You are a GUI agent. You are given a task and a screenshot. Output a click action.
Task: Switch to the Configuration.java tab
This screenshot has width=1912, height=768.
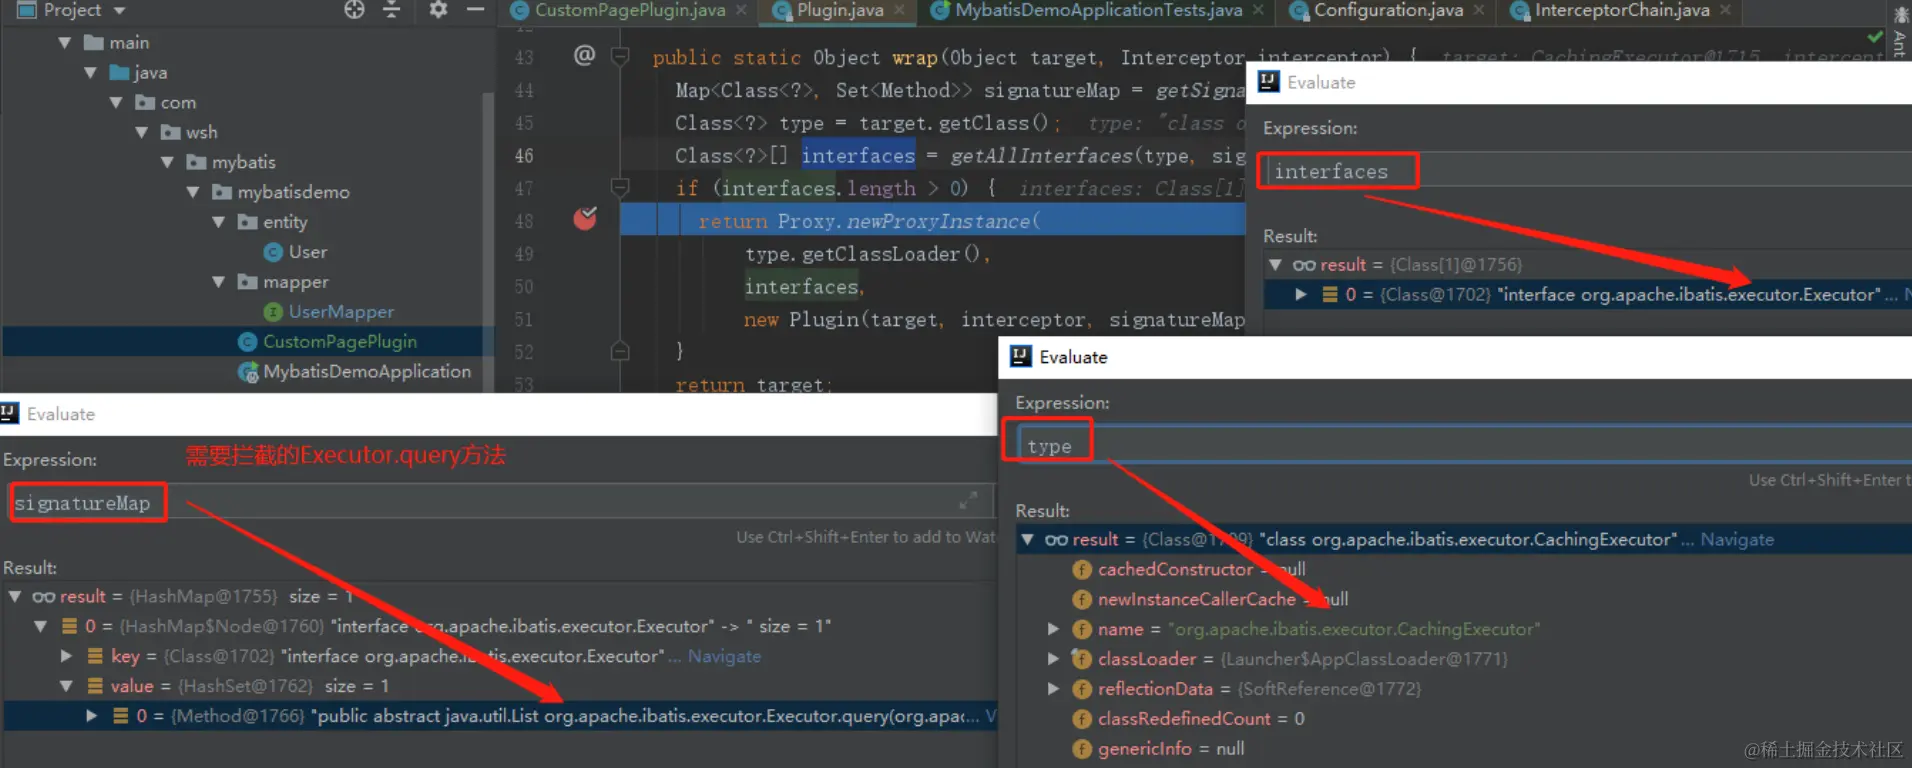(1388, 10)
